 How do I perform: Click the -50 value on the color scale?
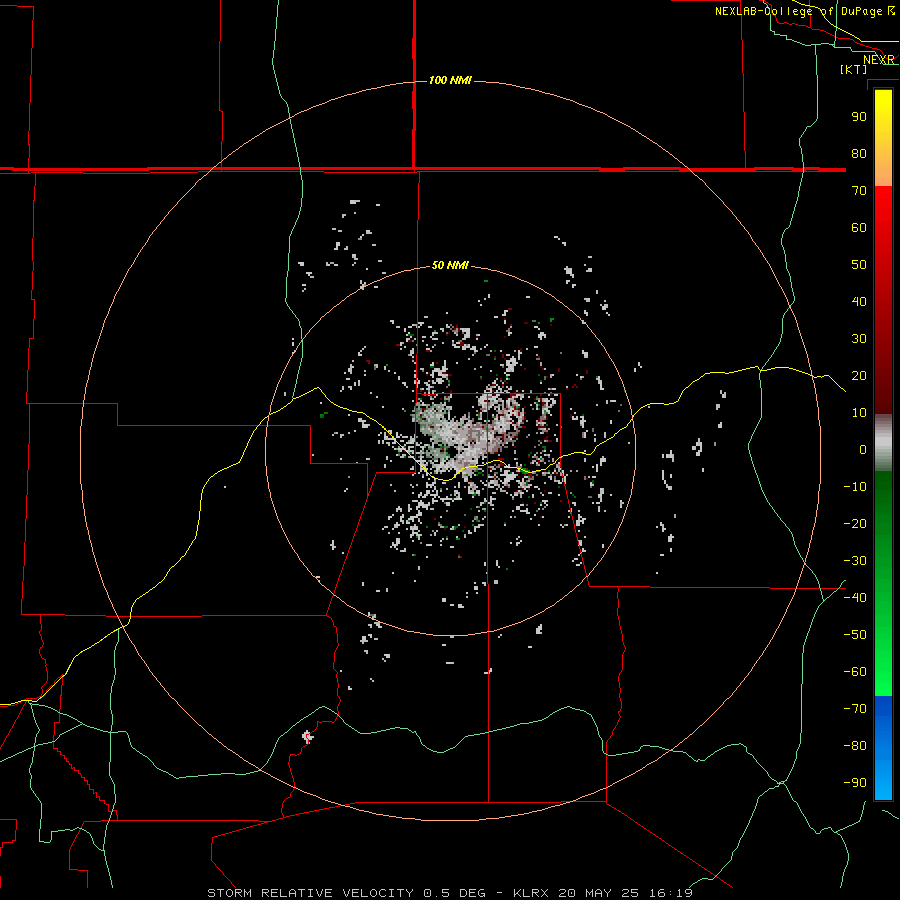(855, 635)
